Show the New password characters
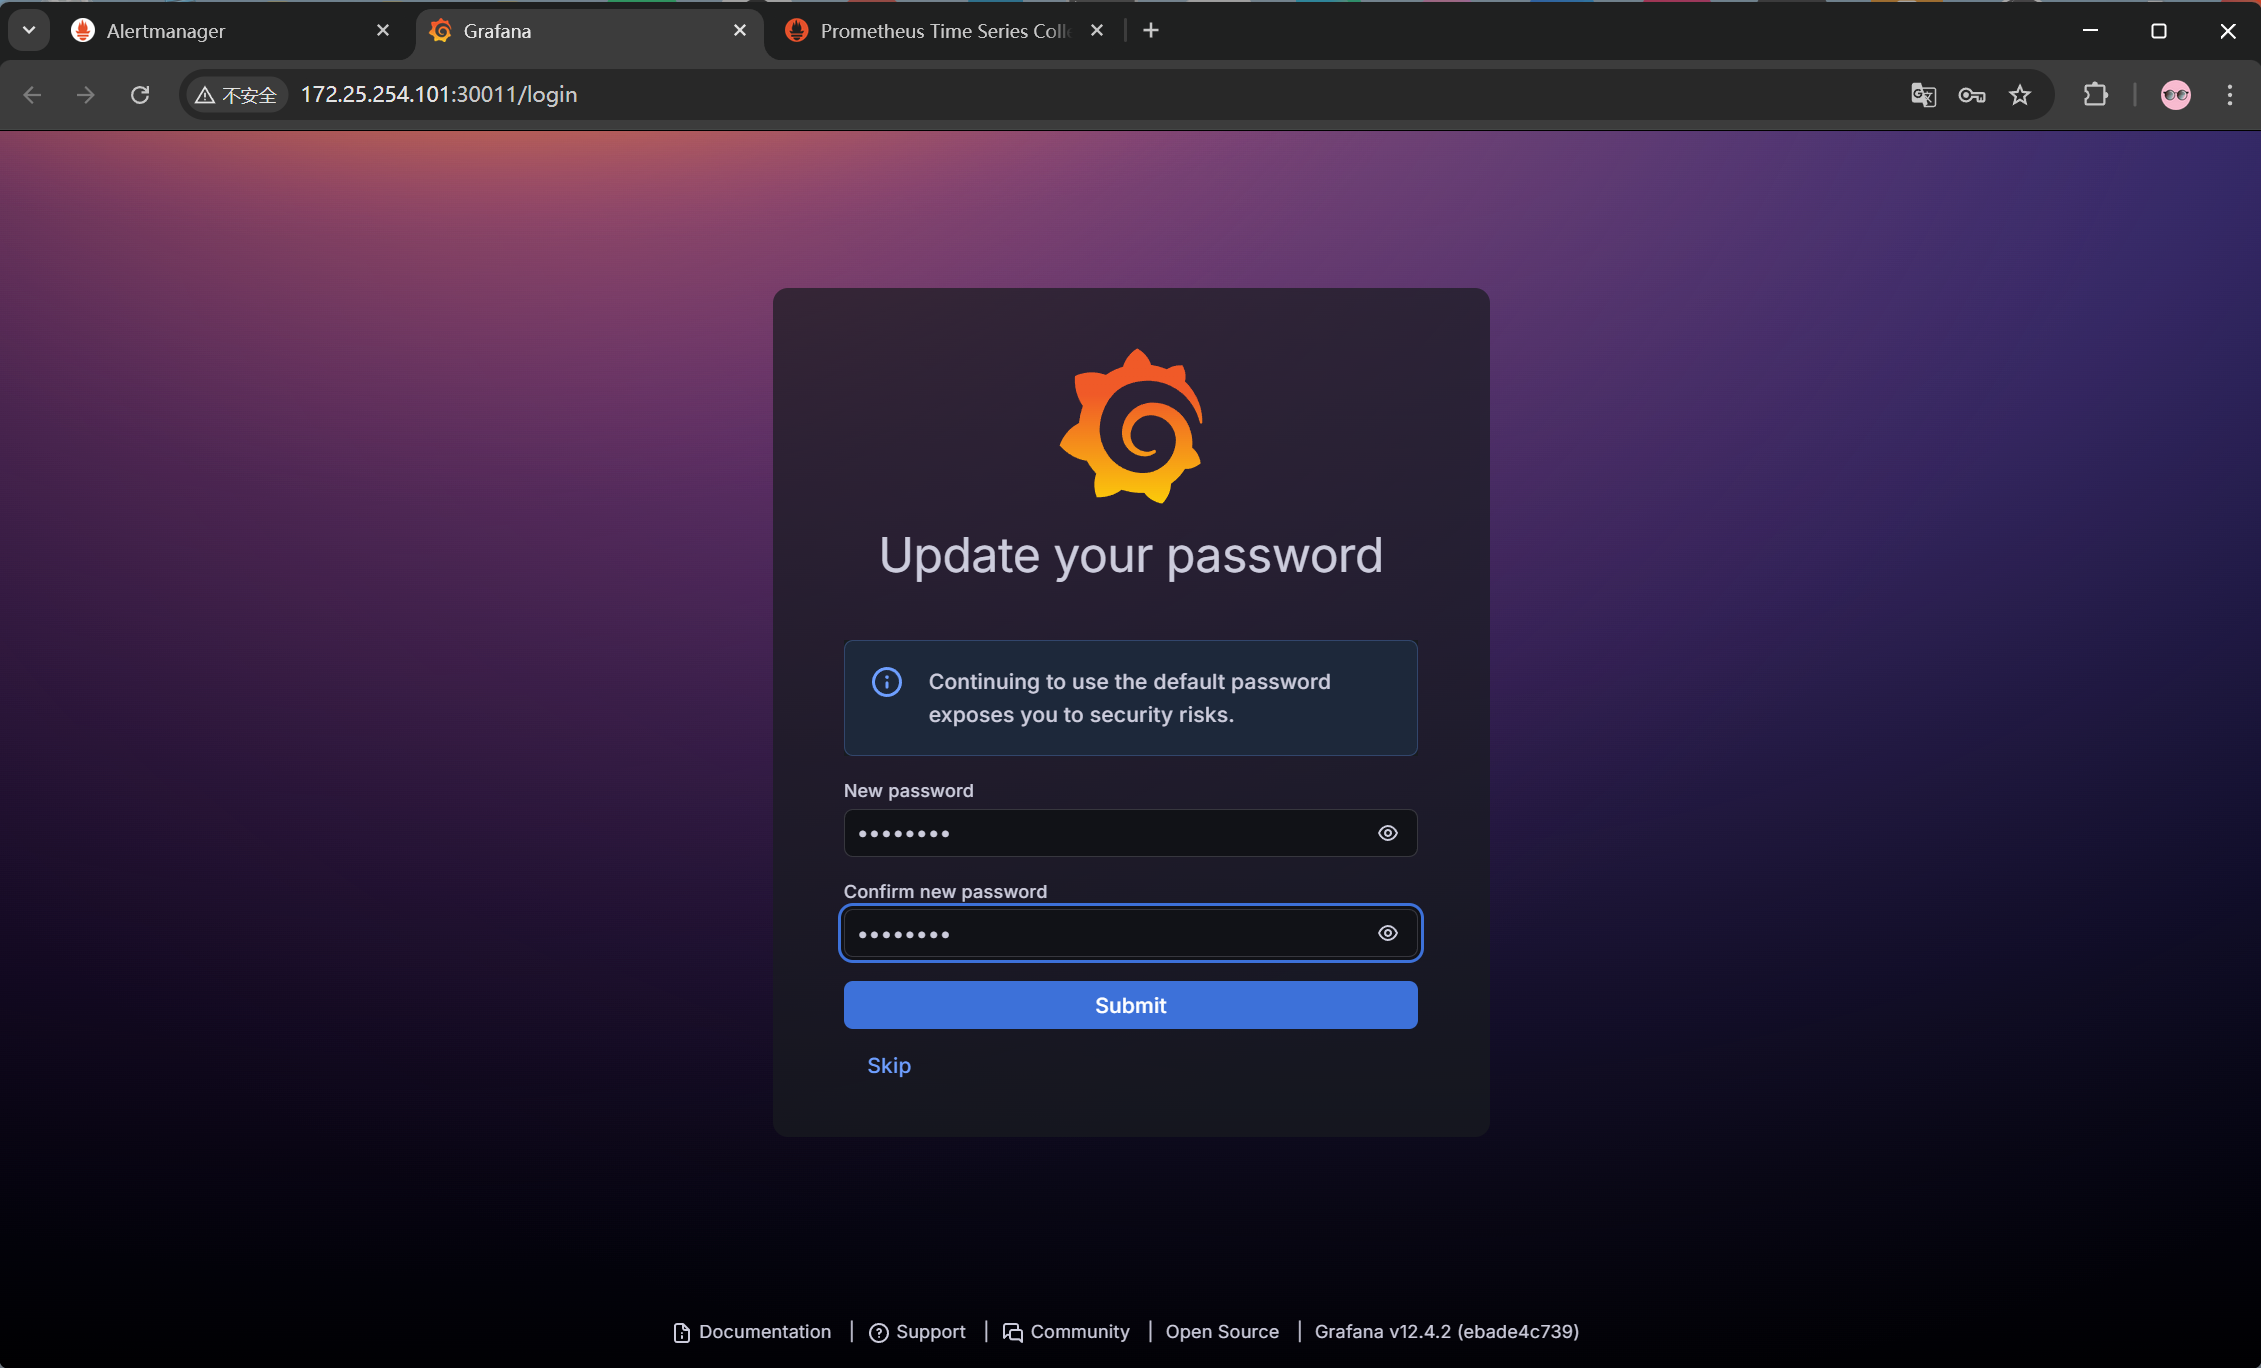2261x1368 pixels. [x=1388, y=833]
